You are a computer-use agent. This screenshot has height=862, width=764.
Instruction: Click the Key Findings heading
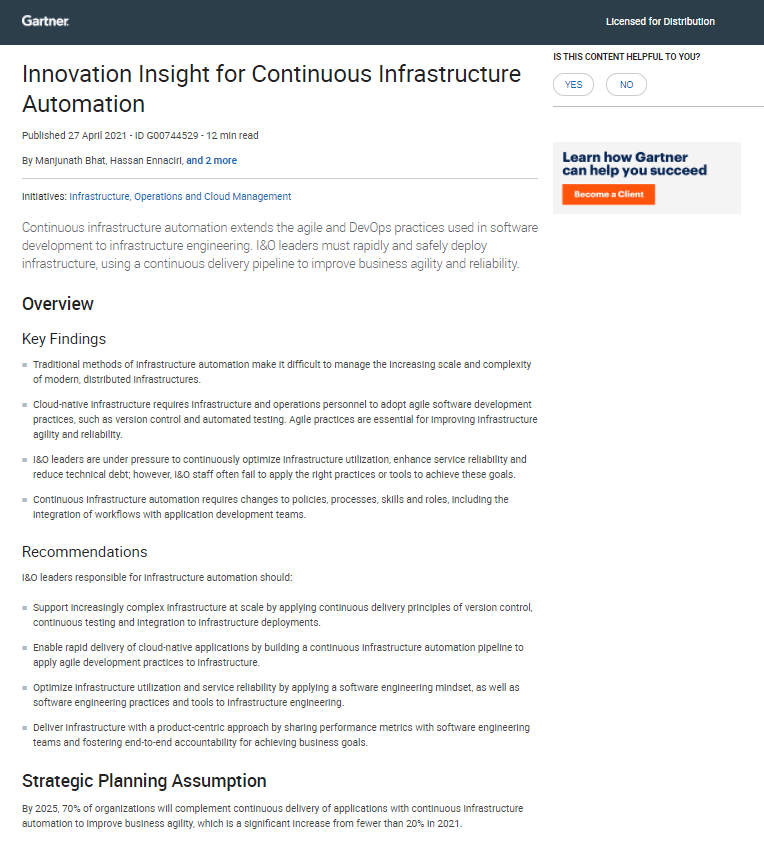(64, 339)
